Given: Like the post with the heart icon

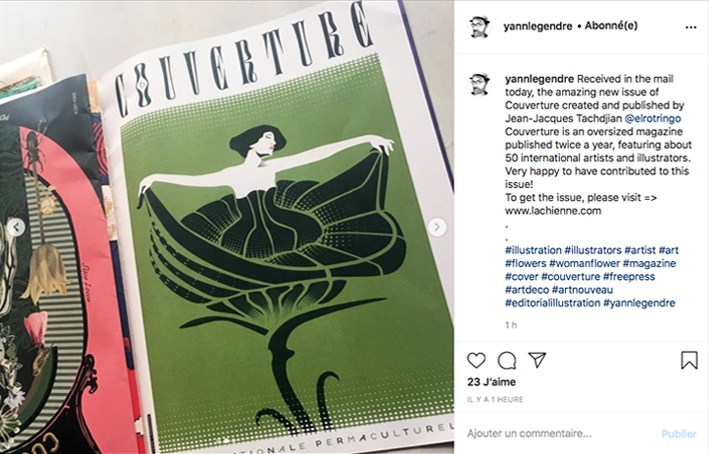Looking at the screenshot, I should (x=476, y=360).
